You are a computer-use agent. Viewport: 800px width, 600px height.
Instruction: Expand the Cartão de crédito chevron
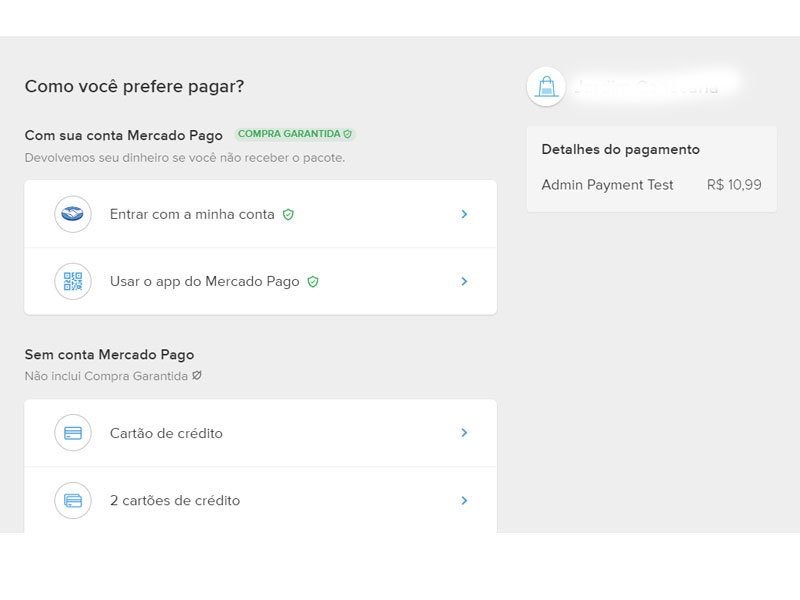coord(464,433)
